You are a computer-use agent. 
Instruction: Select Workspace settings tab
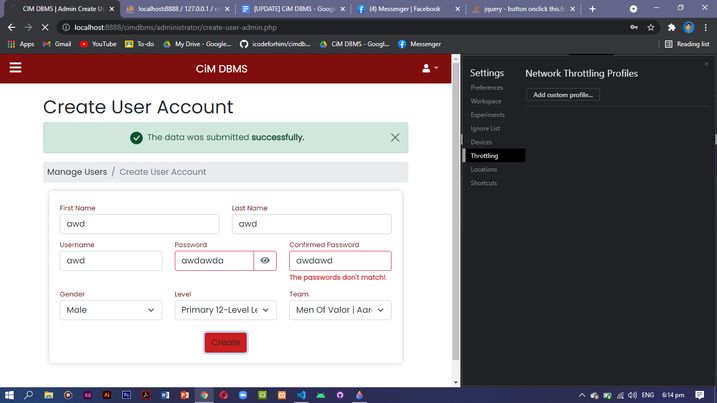(486, 101)
